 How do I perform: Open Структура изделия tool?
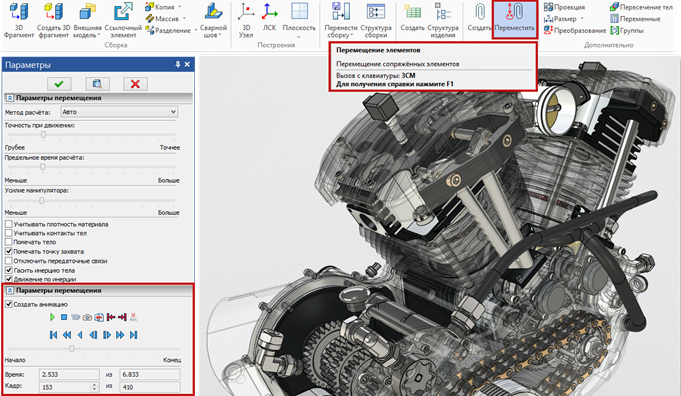(443, 20)
